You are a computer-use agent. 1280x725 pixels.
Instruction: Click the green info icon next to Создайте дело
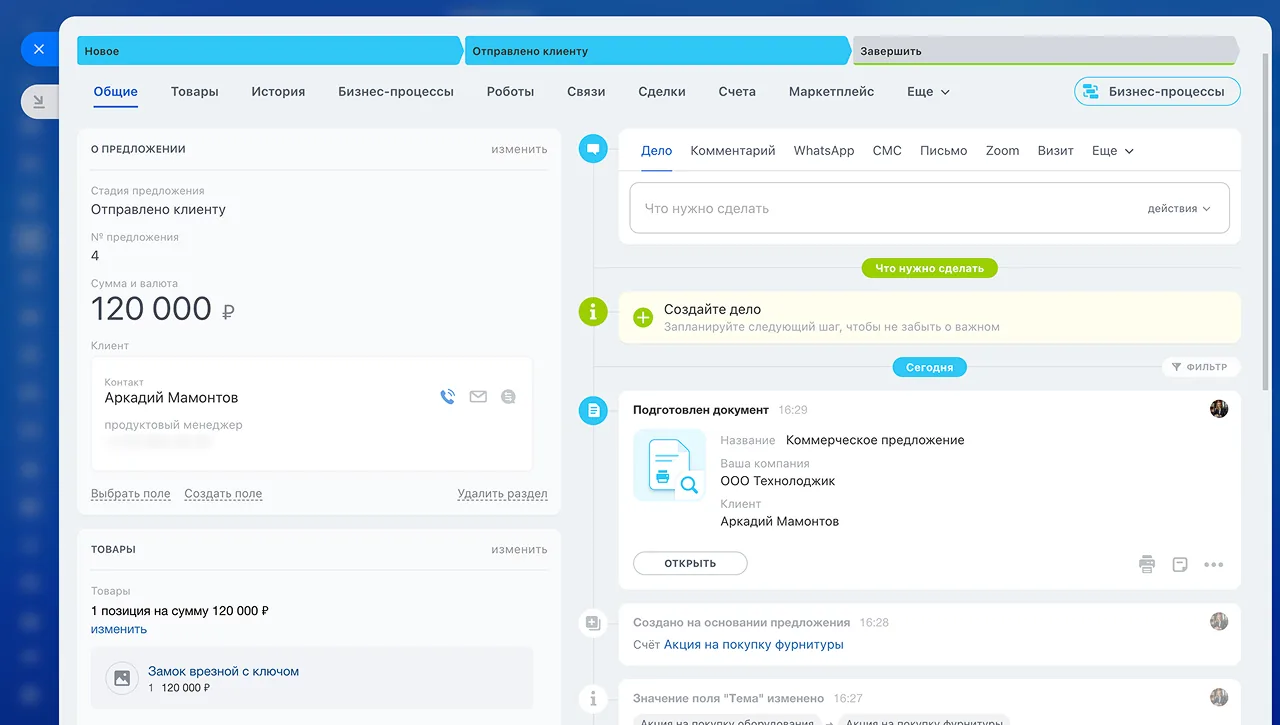(594, 312)
